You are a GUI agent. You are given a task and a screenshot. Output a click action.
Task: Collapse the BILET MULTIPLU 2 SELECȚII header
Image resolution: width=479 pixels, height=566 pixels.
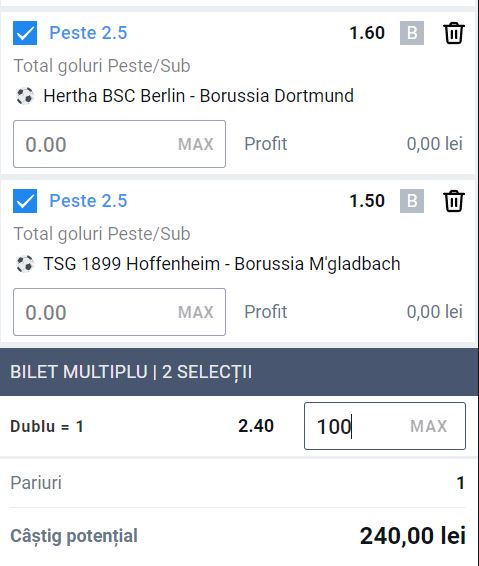(239, 372)
